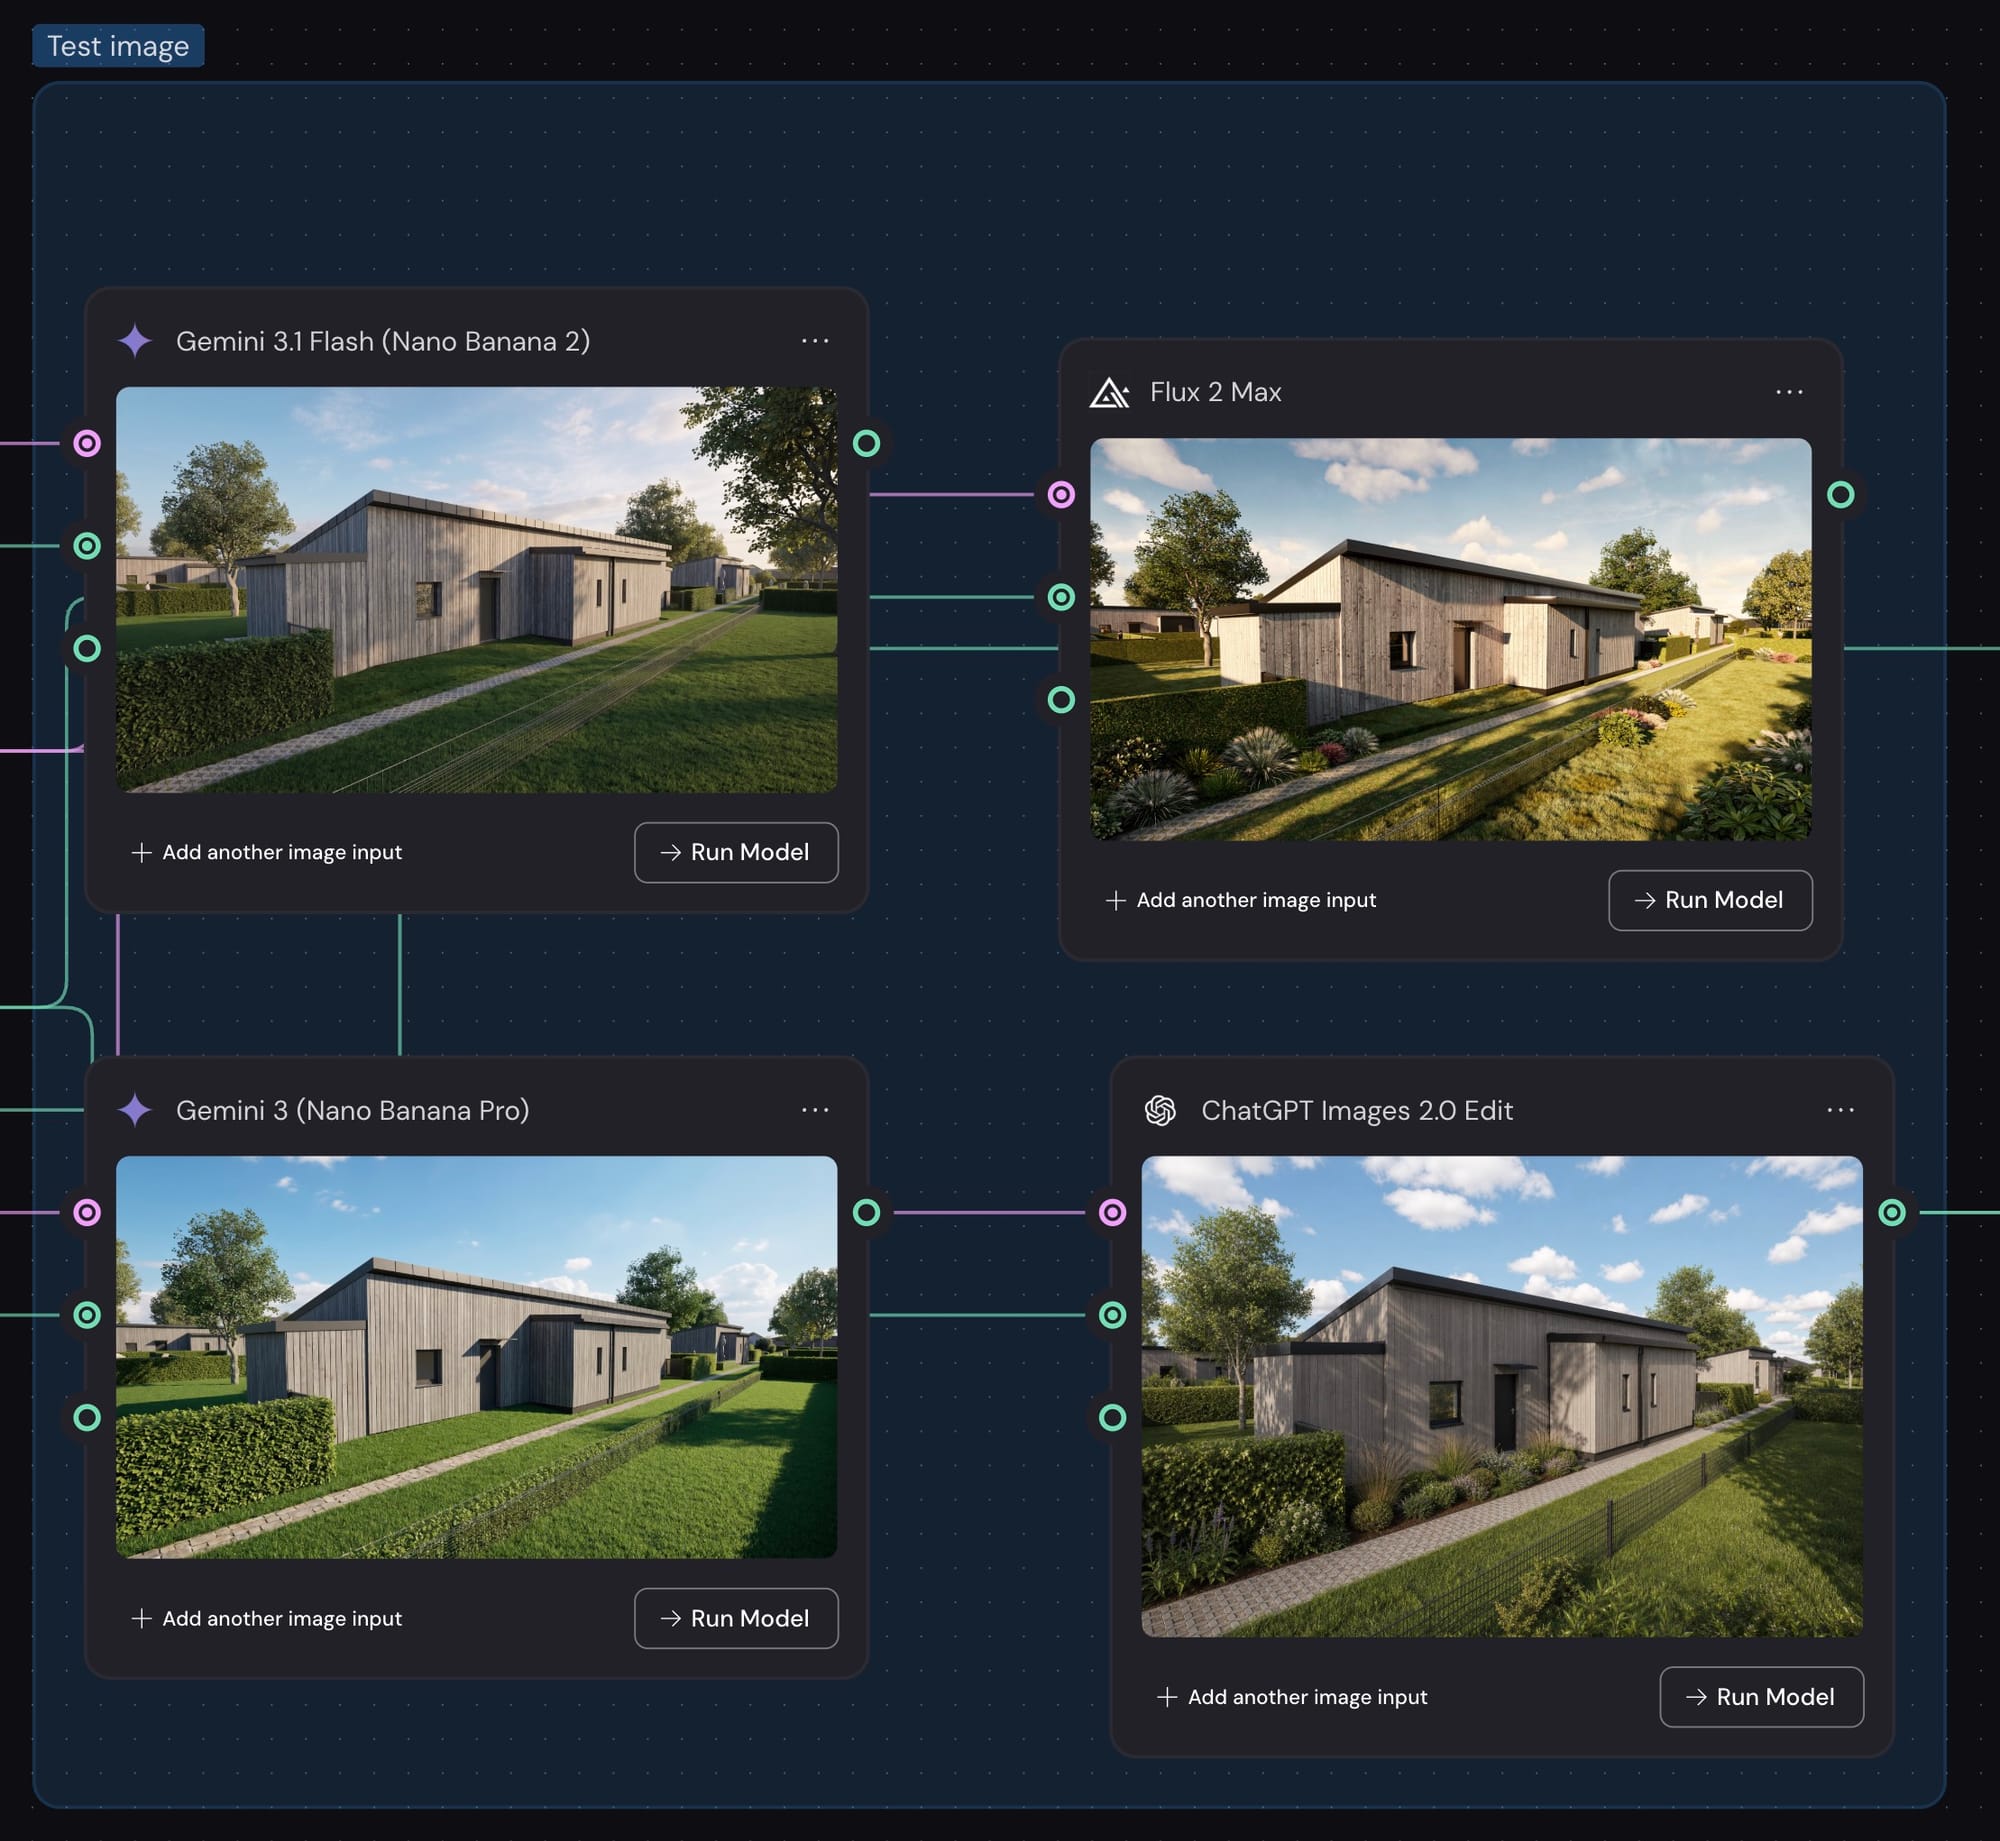This screenshot has height=1841, width=2000.
Task: Select the pink input port on ChatGPT Images 2.0 Edit
Action: click(1112, 1212)
